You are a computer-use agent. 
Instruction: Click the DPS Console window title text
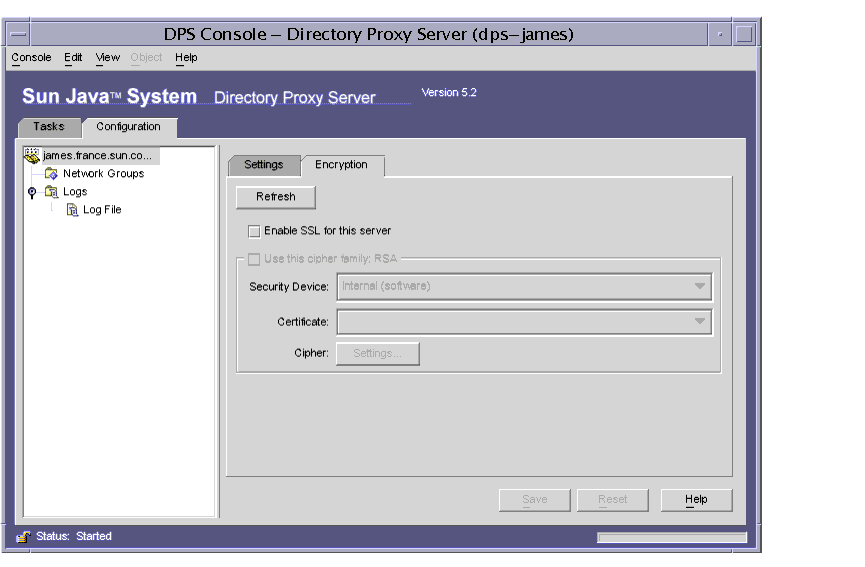click(x=369, y=34)
